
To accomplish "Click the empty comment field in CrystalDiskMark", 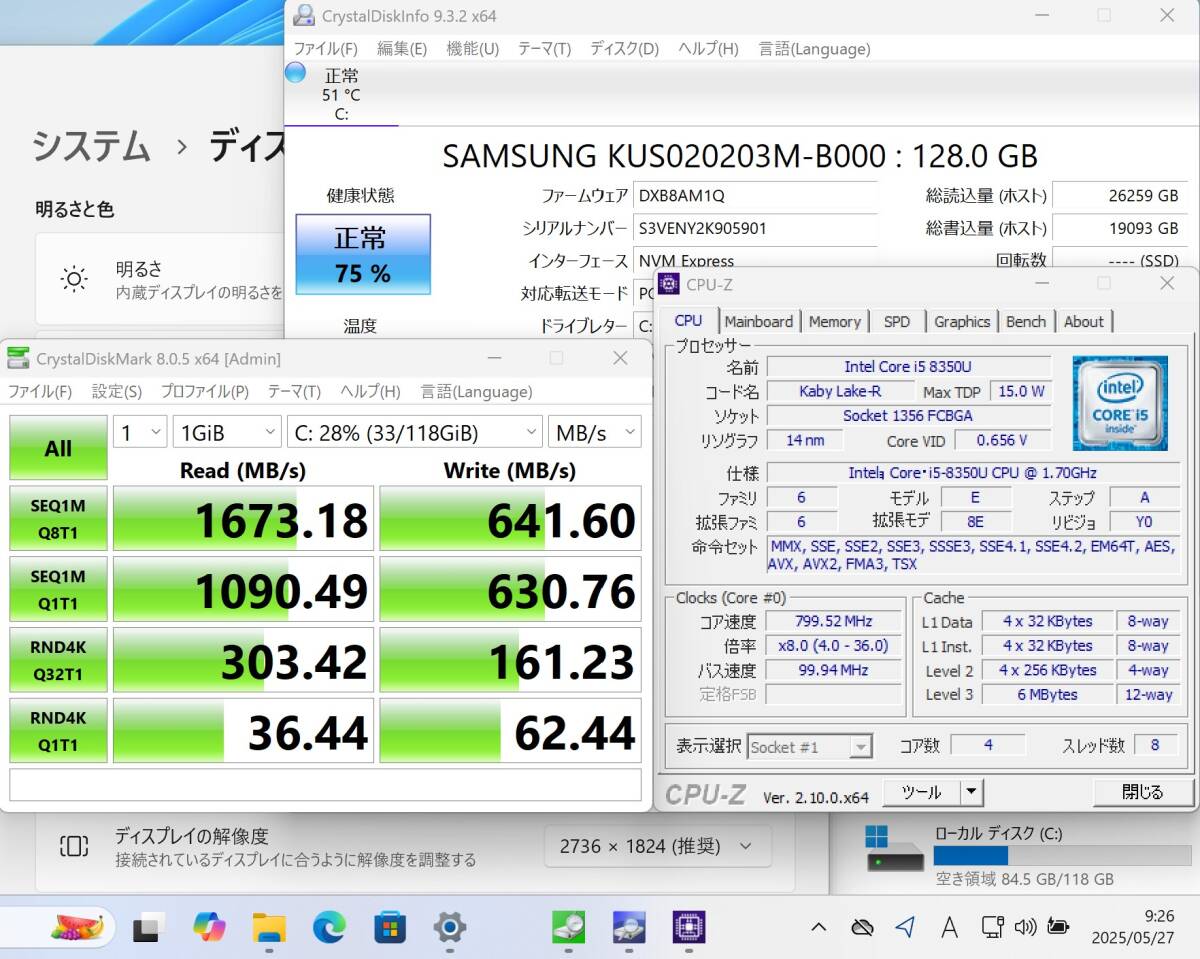I will [x=325, y=783].
